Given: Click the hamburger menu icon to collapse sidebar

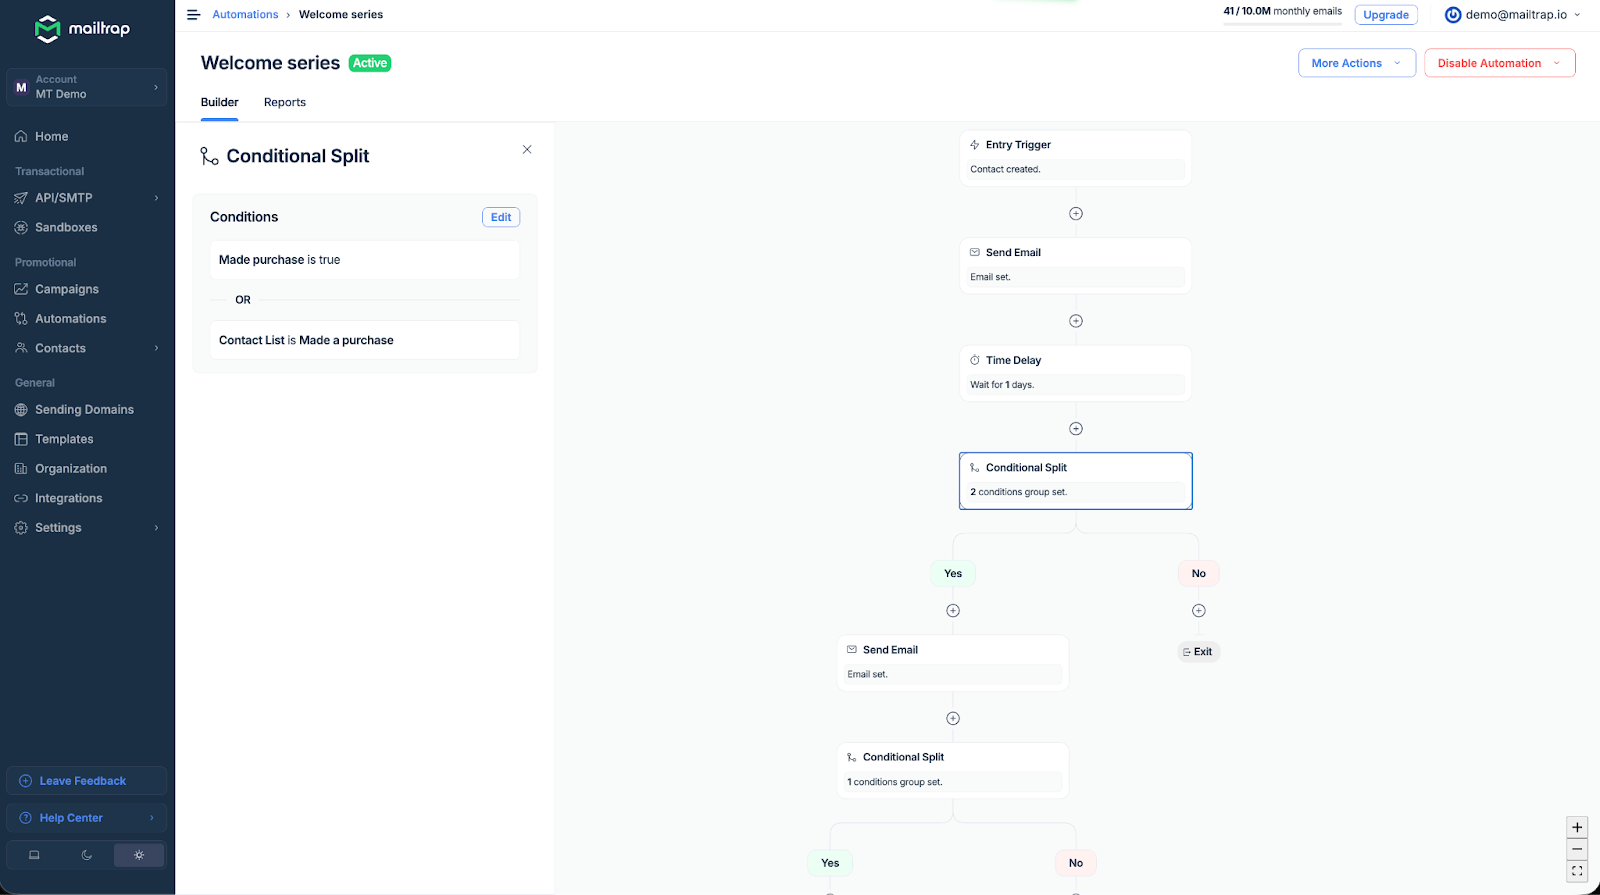Looking at the screenshot, I should pyautogui.click(x=193, y=15).
